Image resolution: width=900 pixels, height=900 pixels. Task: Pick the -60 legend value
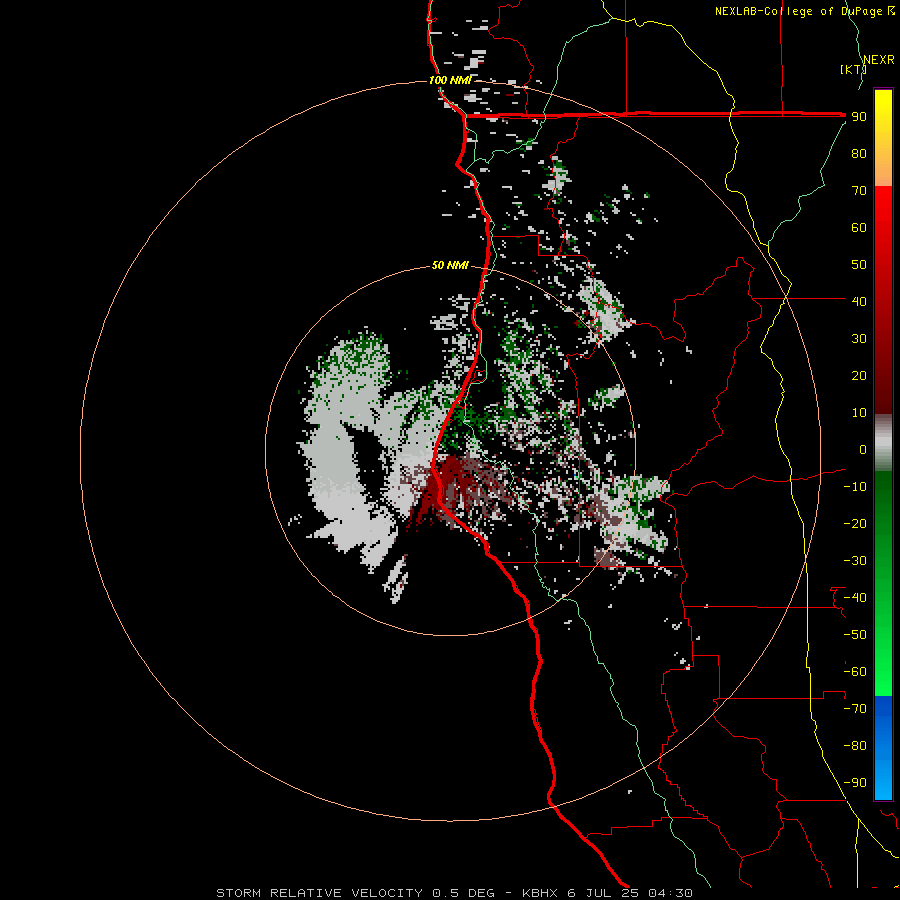coord(855,672)
